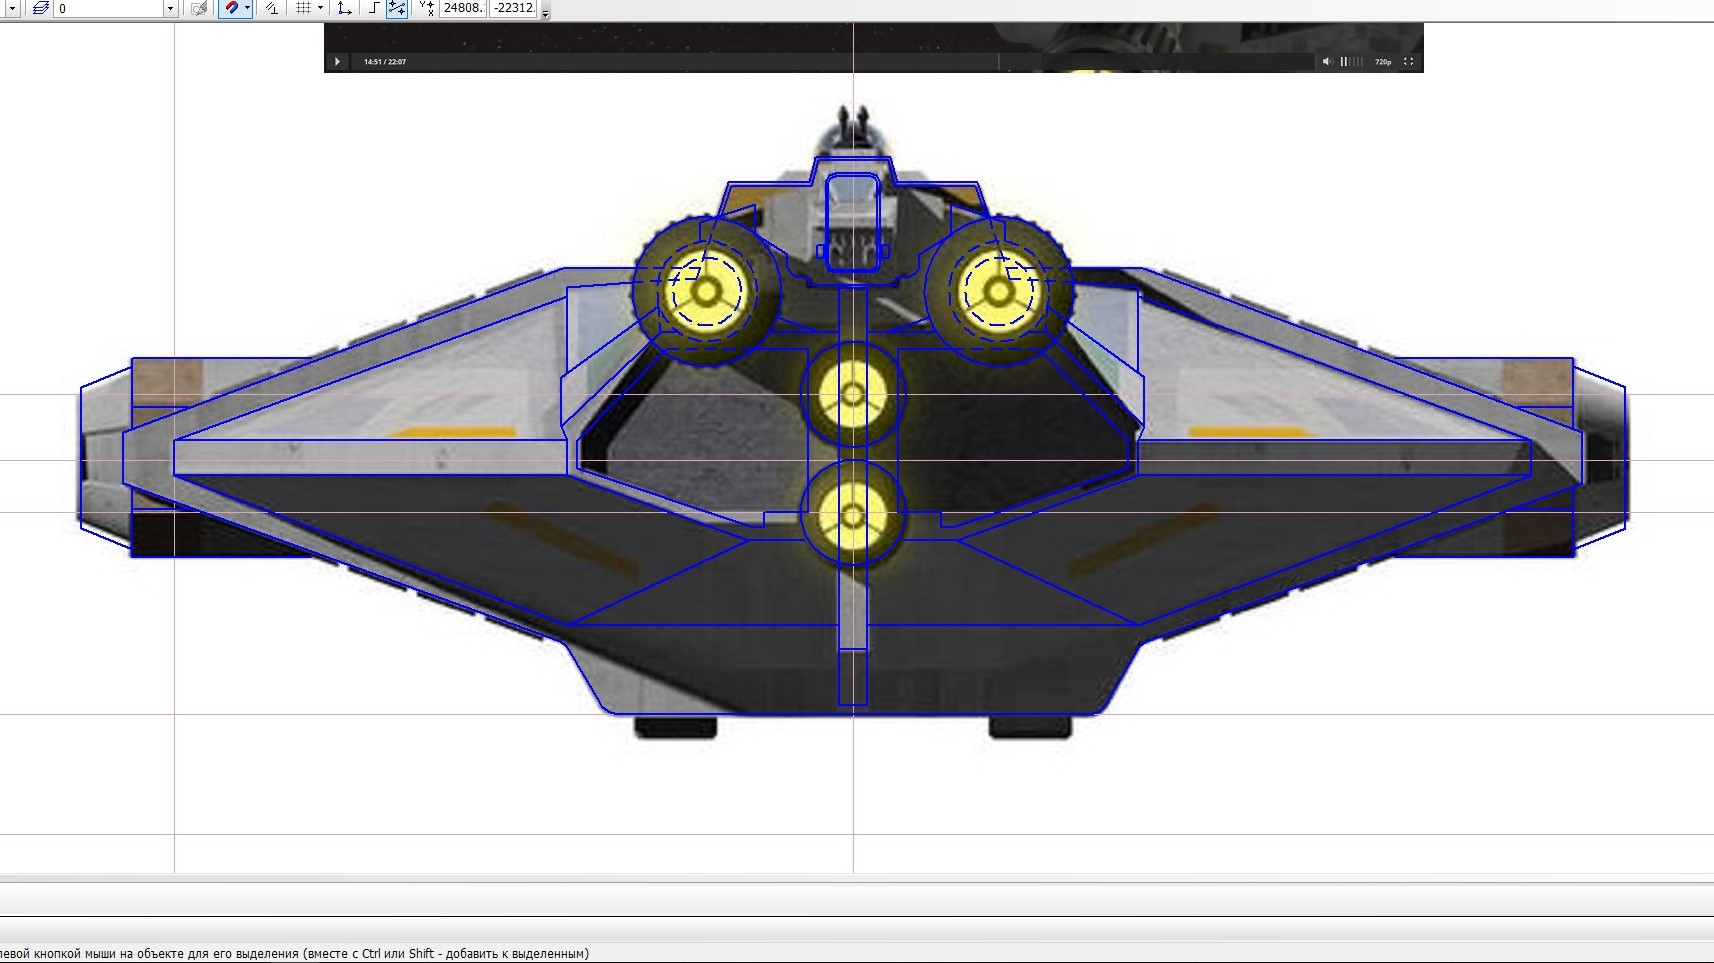Click the cursor coordinates icon
1714x963 pixels.
[x=426, y=8]
